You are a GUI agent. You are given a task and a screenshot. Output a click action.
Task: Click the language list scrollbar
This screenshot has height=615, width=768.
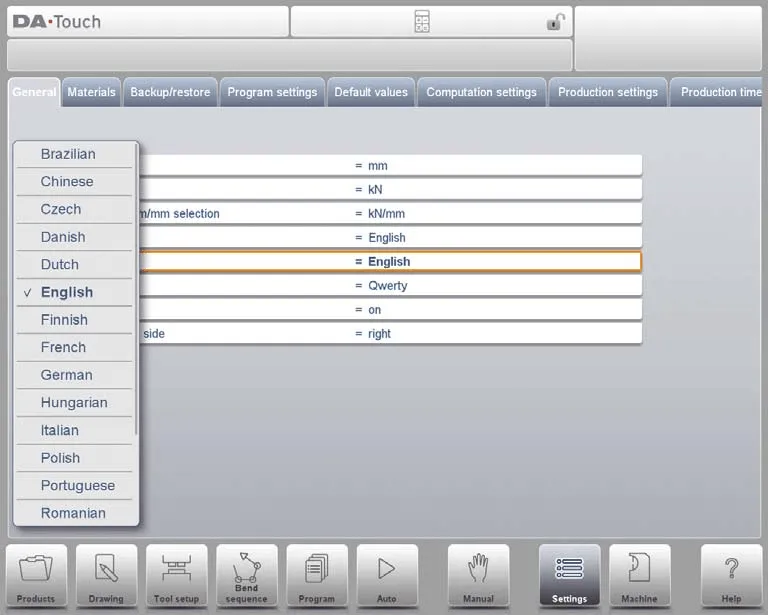click(136, 300)
